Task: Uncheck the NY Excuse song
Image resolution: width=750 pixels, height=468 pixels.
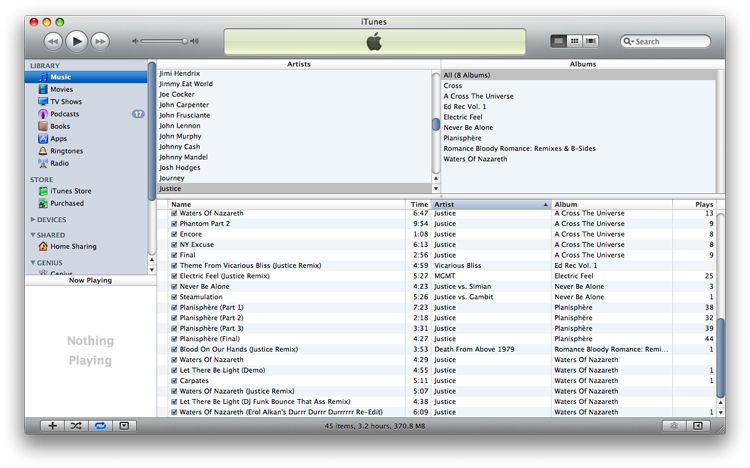Action: point(174,245)
